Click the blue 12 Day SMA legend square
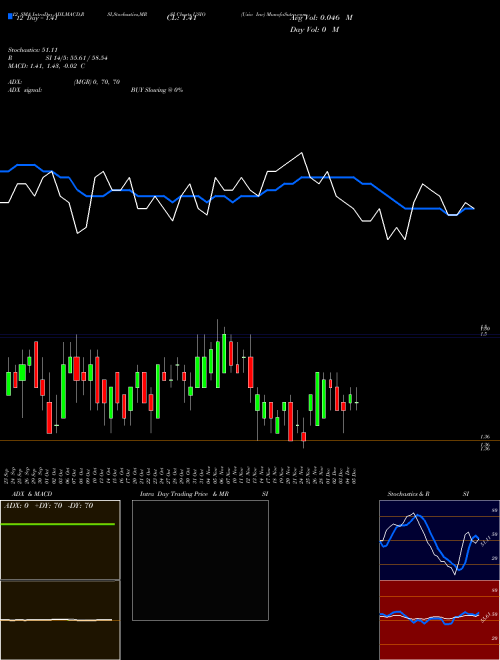500x660 pixels. tap(11, 17)
